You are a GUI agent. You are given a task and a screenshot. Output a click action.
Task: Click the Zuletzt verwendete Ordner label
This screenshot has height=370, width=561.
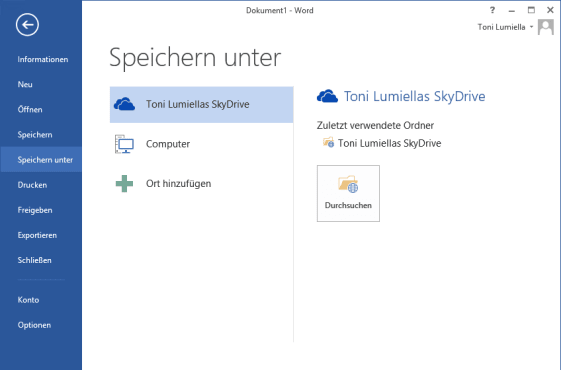coord(375,125)
